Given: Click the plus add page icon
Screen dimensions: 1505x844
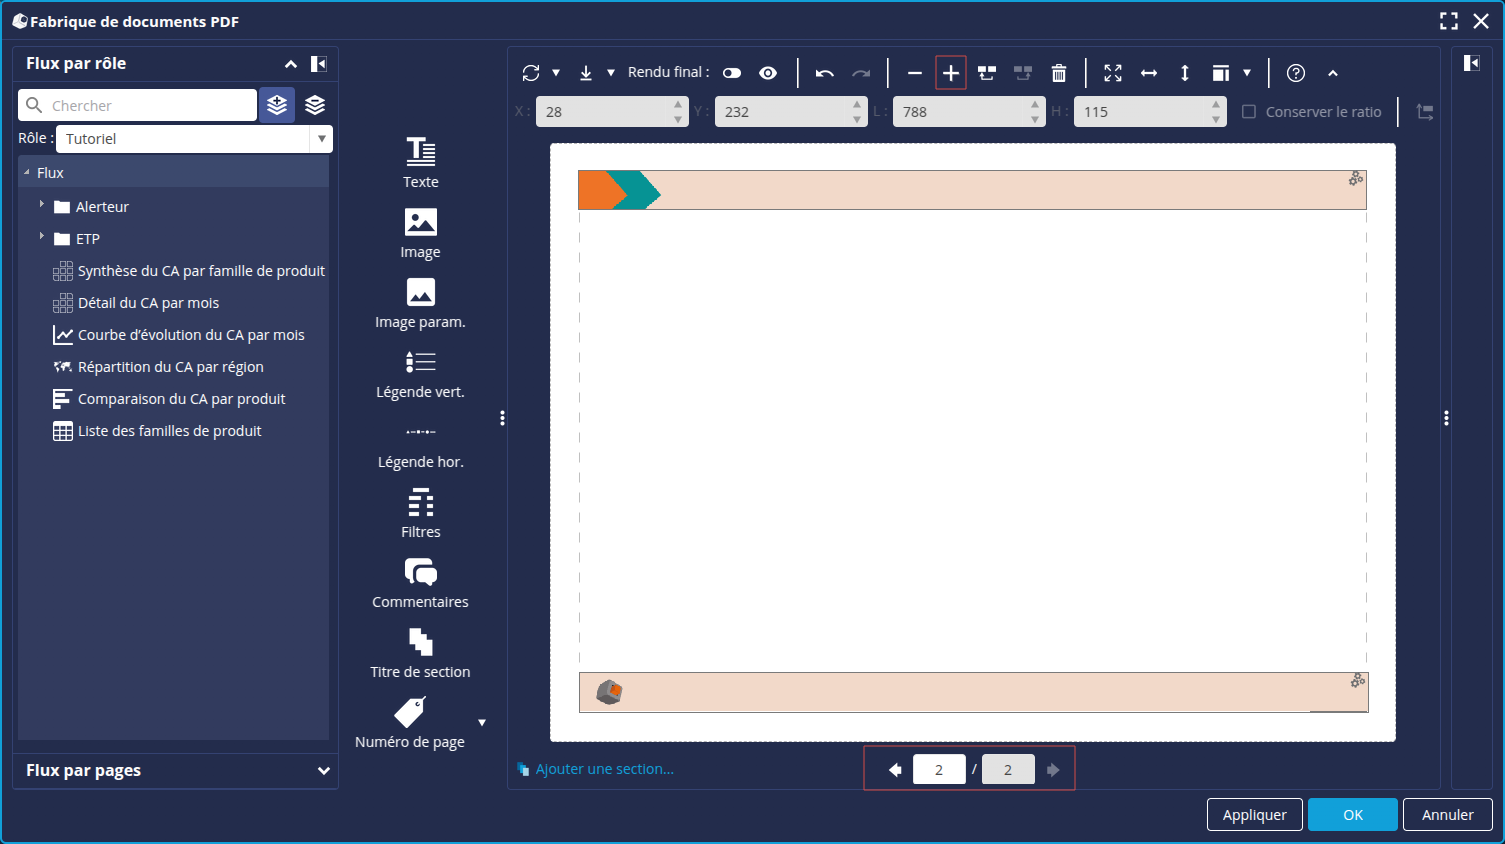Looking at the screenshot, I should point(951,73).
